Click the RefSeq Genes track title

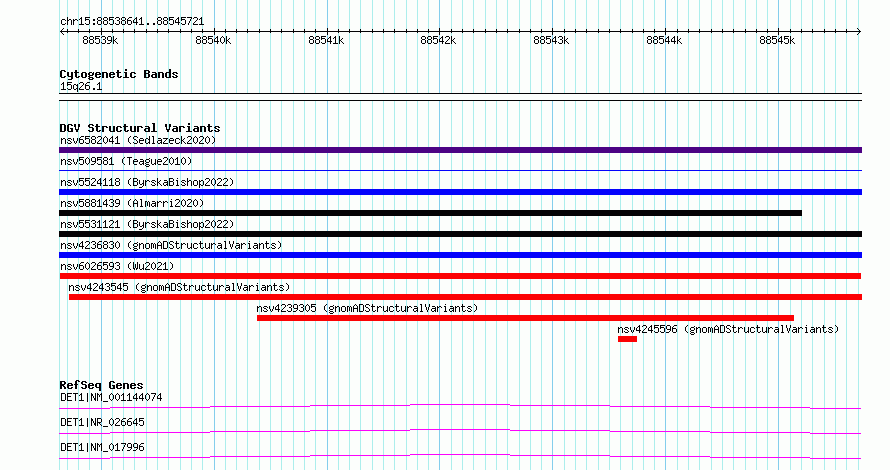pyautogui.click(x=101, y=385)
